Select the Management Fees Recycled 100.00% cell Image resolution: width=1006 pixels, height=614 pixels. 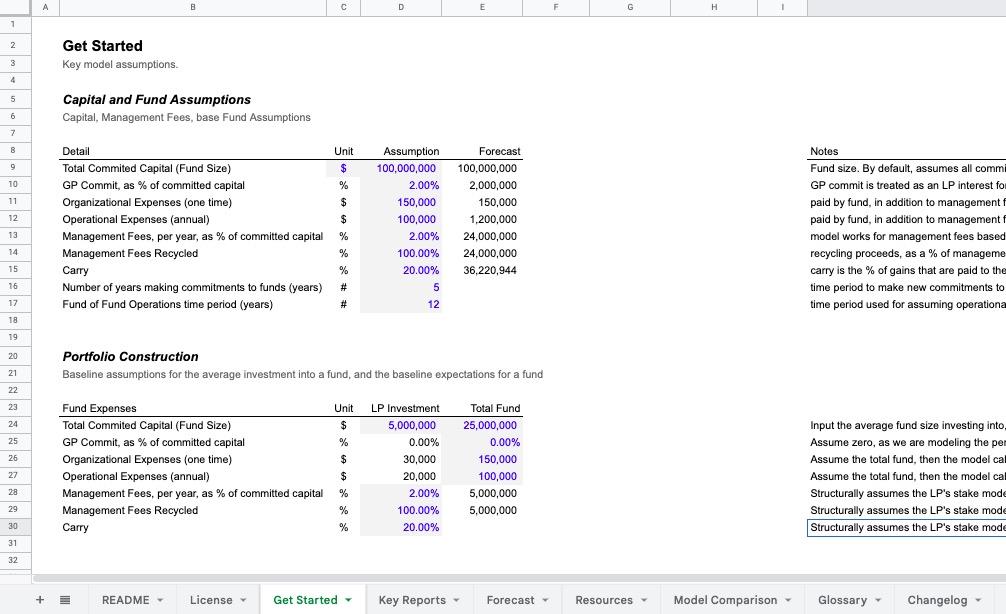click(x=401, y=253)
